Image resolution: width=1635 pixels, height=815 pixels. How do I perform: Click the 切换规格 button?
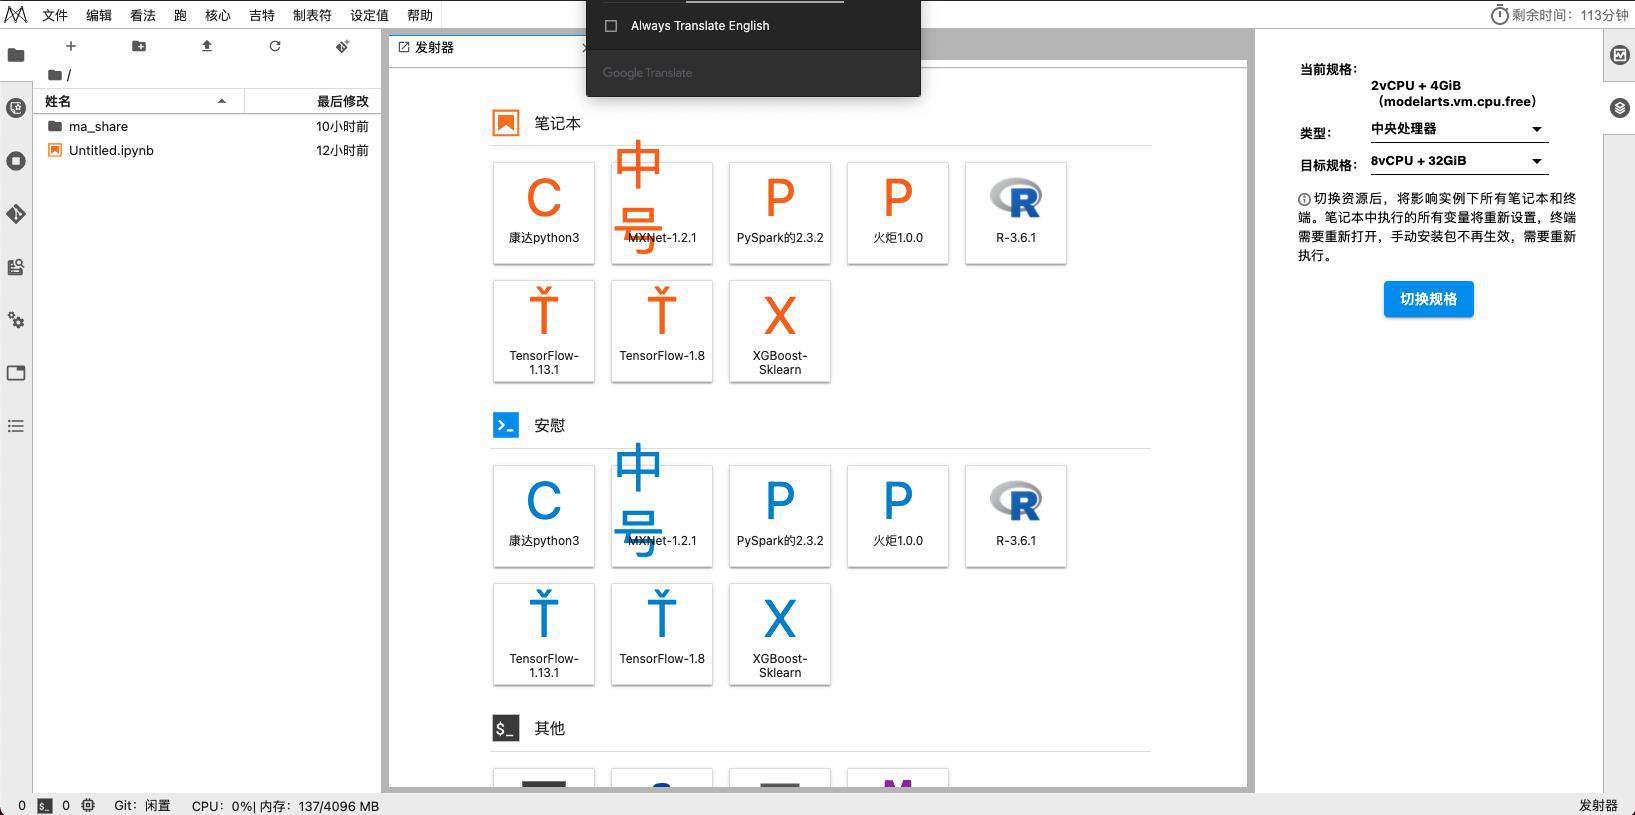1428,299
